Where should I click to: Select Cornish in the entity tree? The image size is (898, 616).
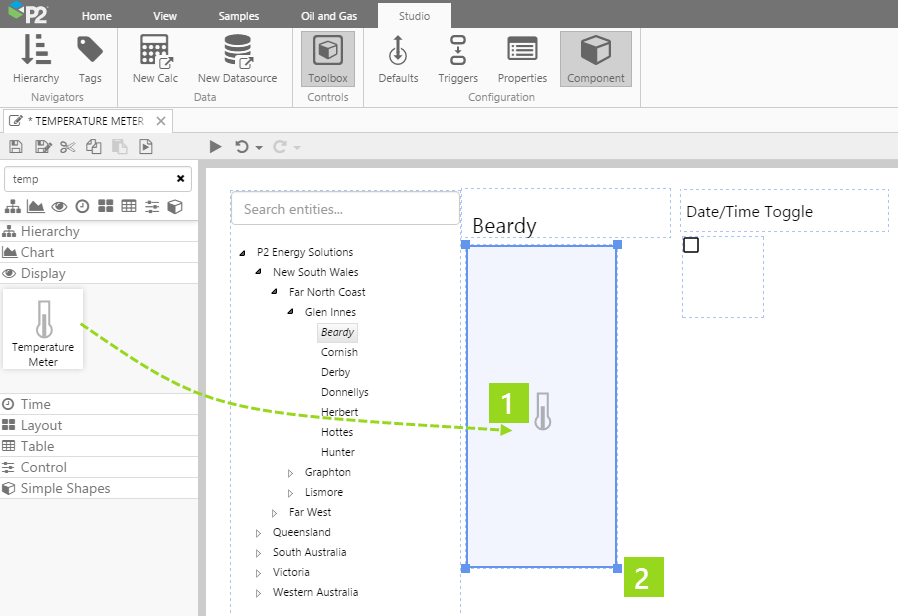click(x=339, y=352)
